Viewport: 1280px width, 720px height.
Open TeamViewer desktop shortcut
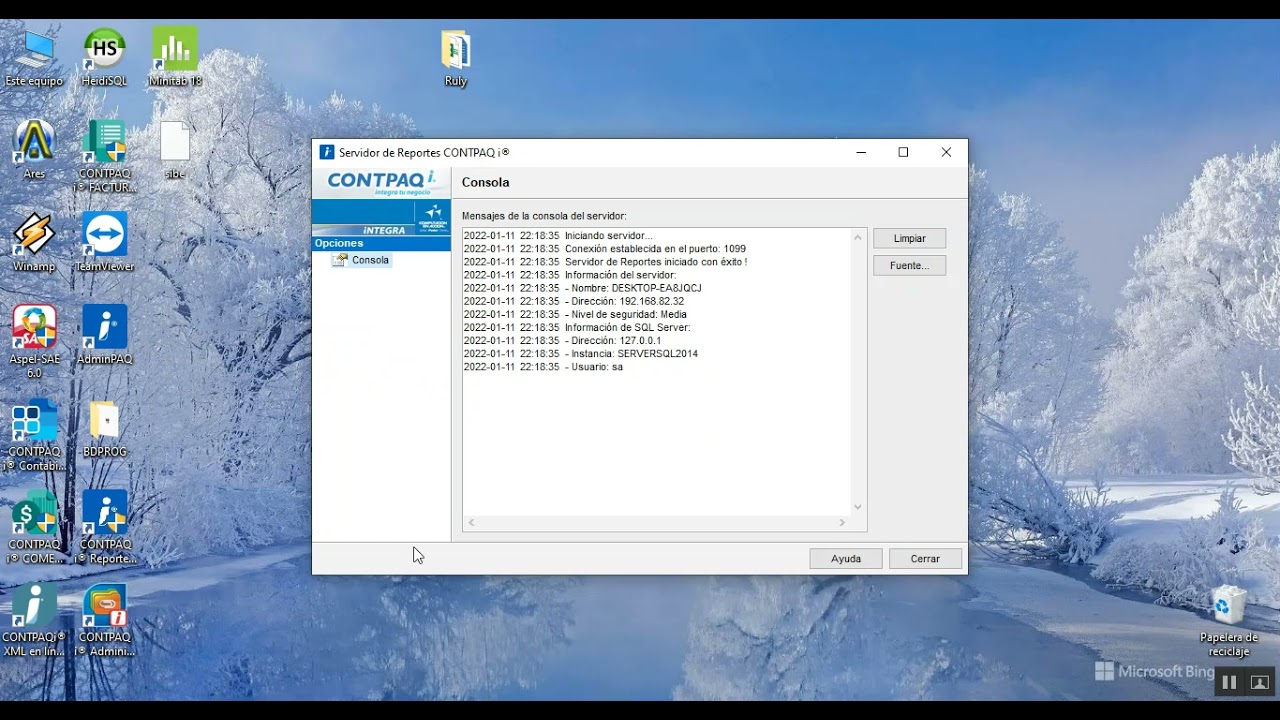point(105,243)
